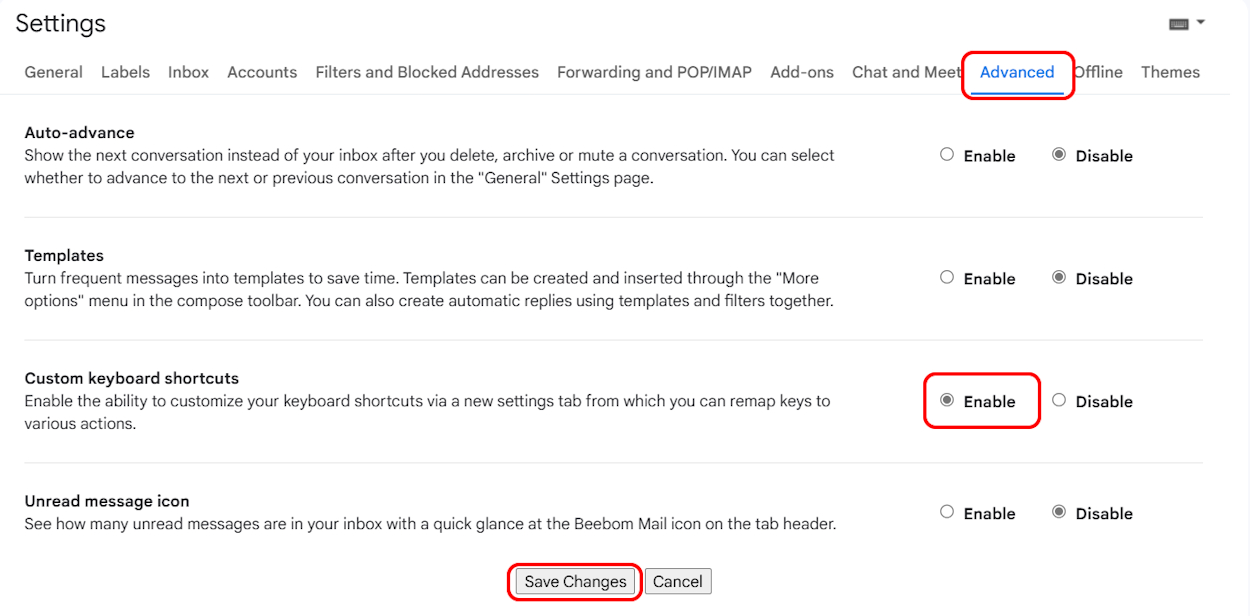The width and height of the screenshot is (1250, 616).
Task: View Filters and Blocked Addresses settings
Action: click(427, 72)
